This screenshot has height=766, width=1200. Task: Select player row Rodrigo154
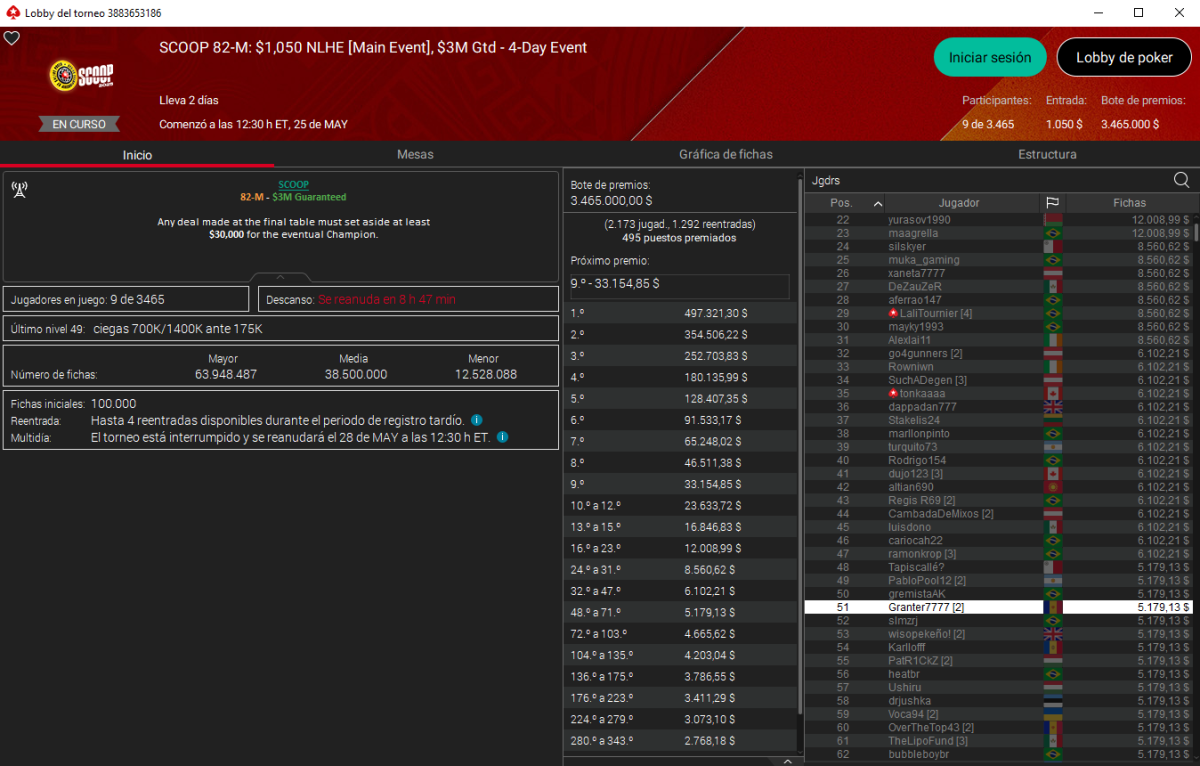tap(999, 460)
